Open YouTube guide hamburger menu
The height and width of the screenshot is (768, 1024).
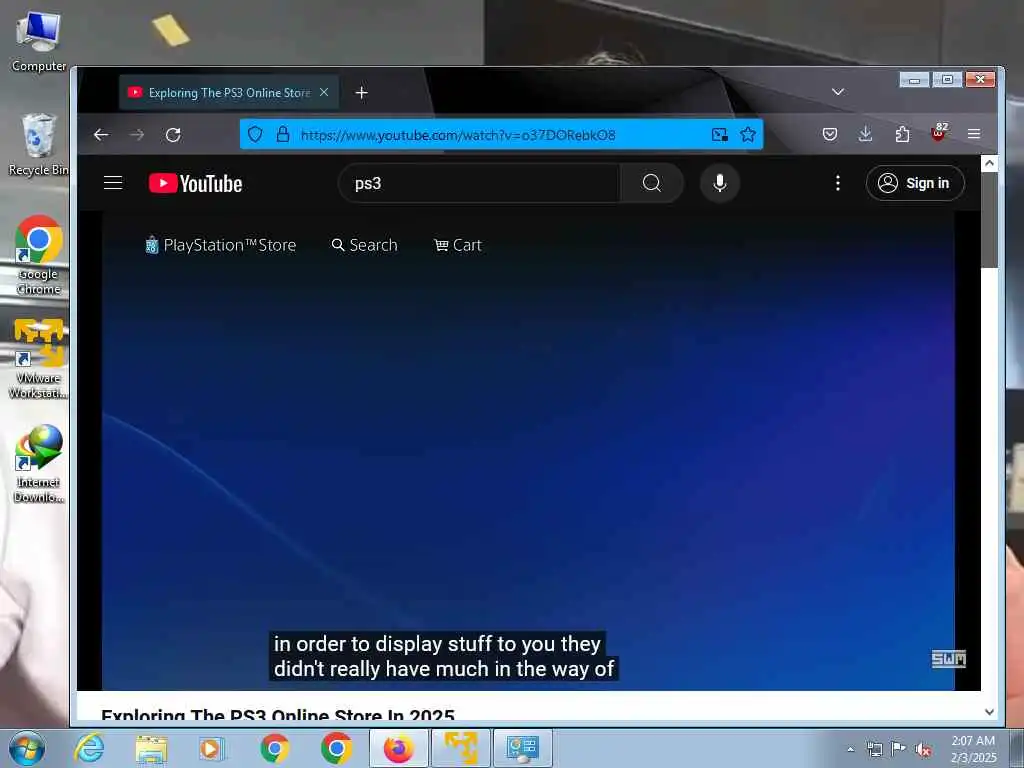click(113, 183)
